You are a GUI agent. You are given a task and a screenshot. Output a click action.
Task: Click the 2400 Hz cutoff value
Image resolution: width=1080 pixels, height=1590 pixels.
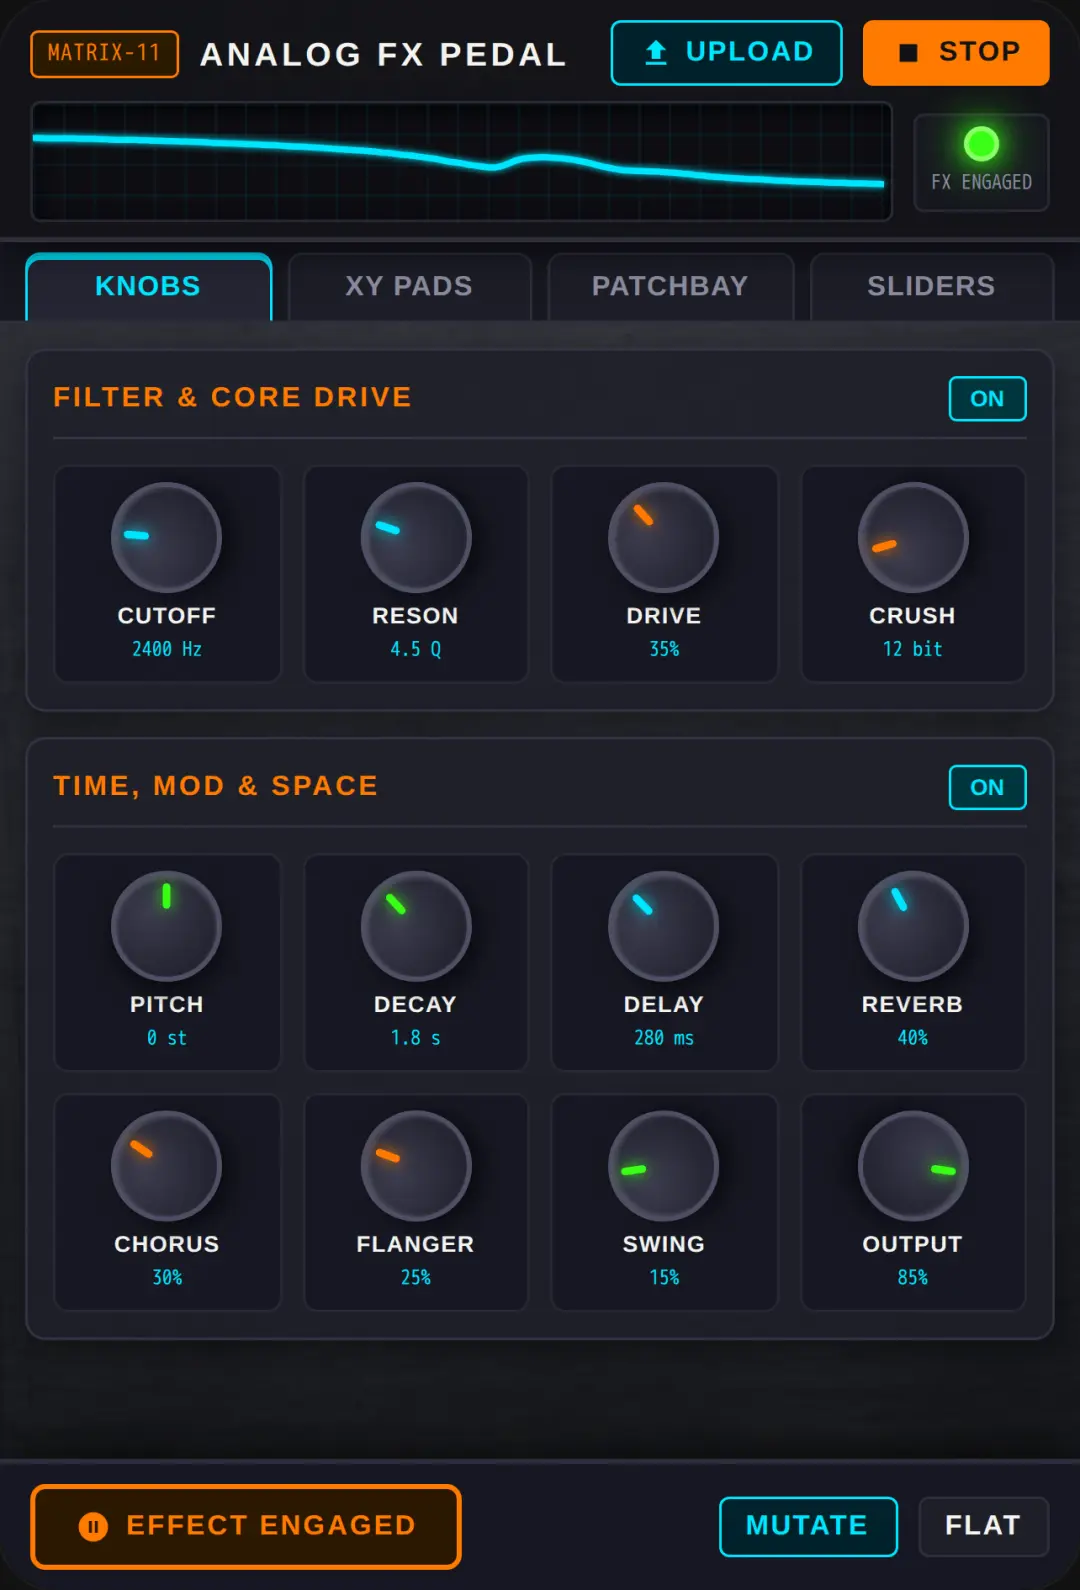click(x=167, y=650)
